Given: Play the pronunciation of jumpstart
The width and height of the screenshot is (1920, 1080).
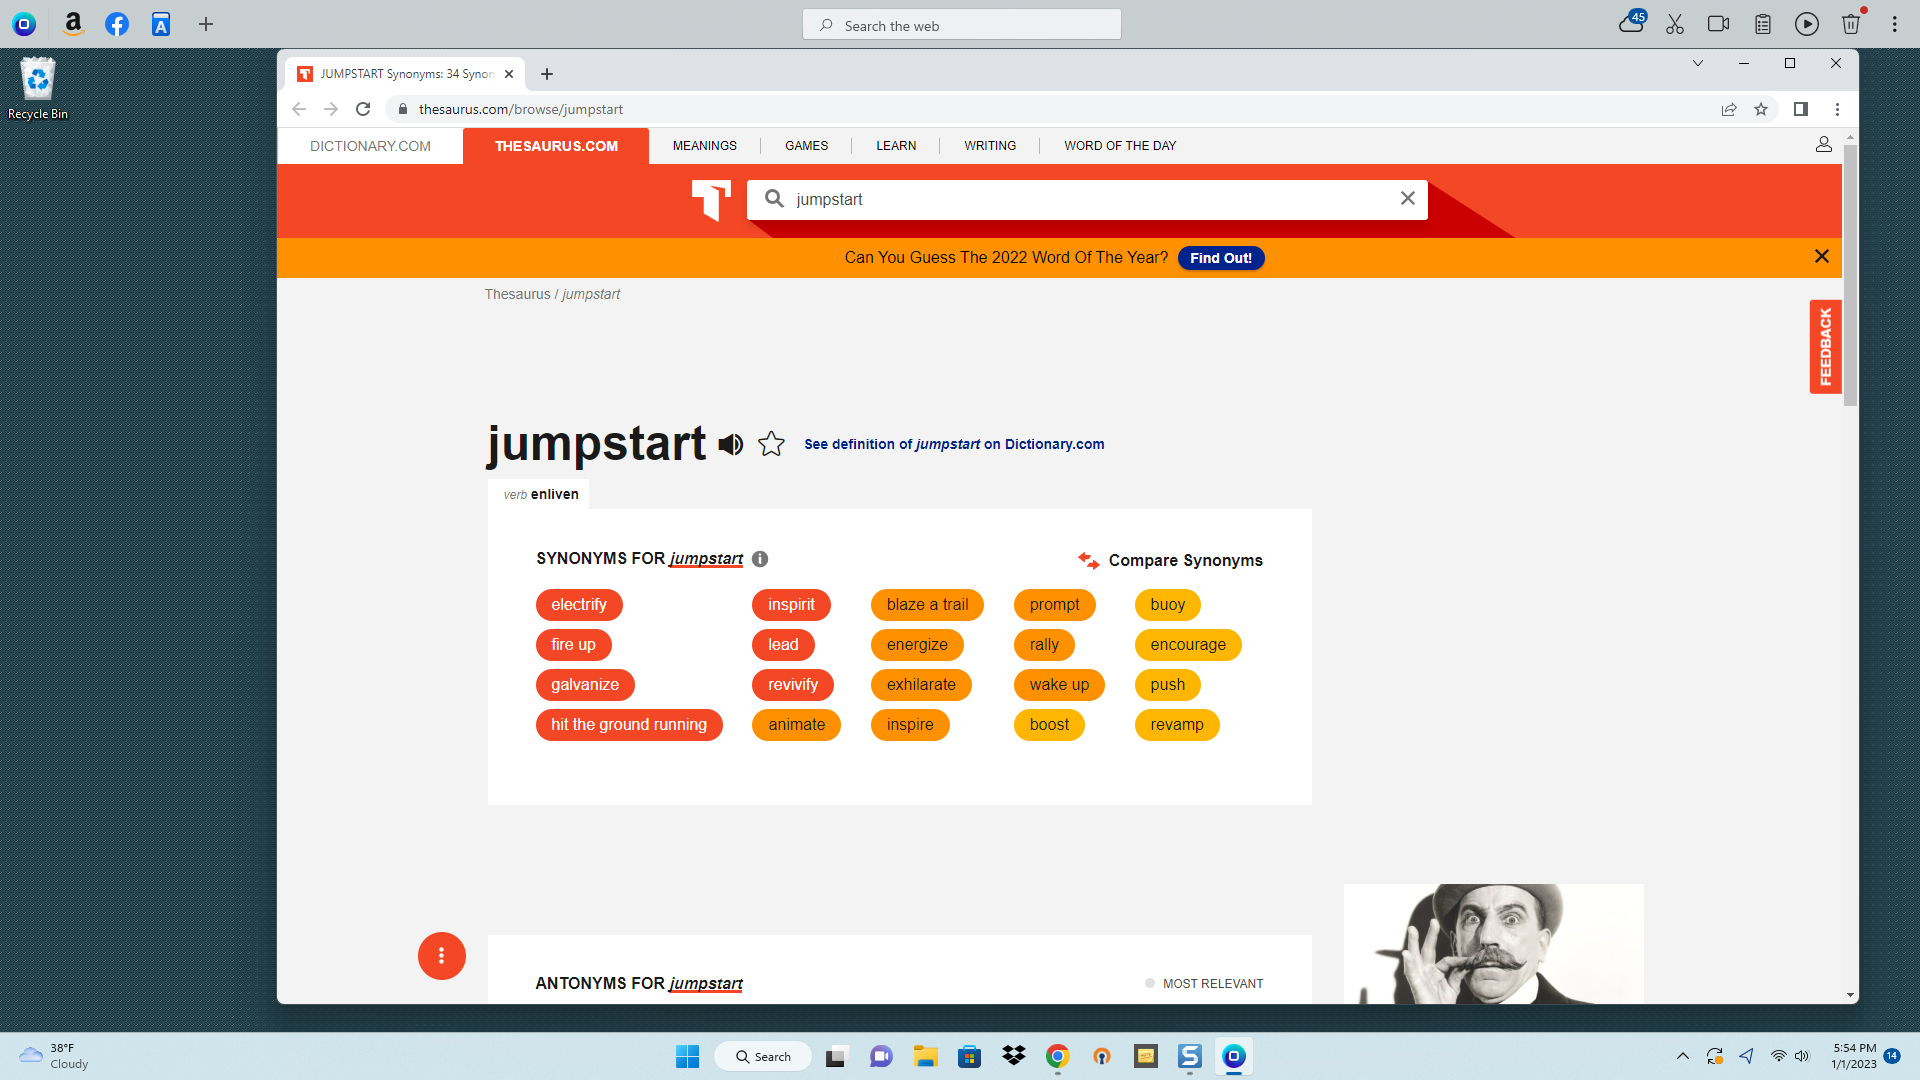Looking at the screenshot, I should [x=730, y=444].
